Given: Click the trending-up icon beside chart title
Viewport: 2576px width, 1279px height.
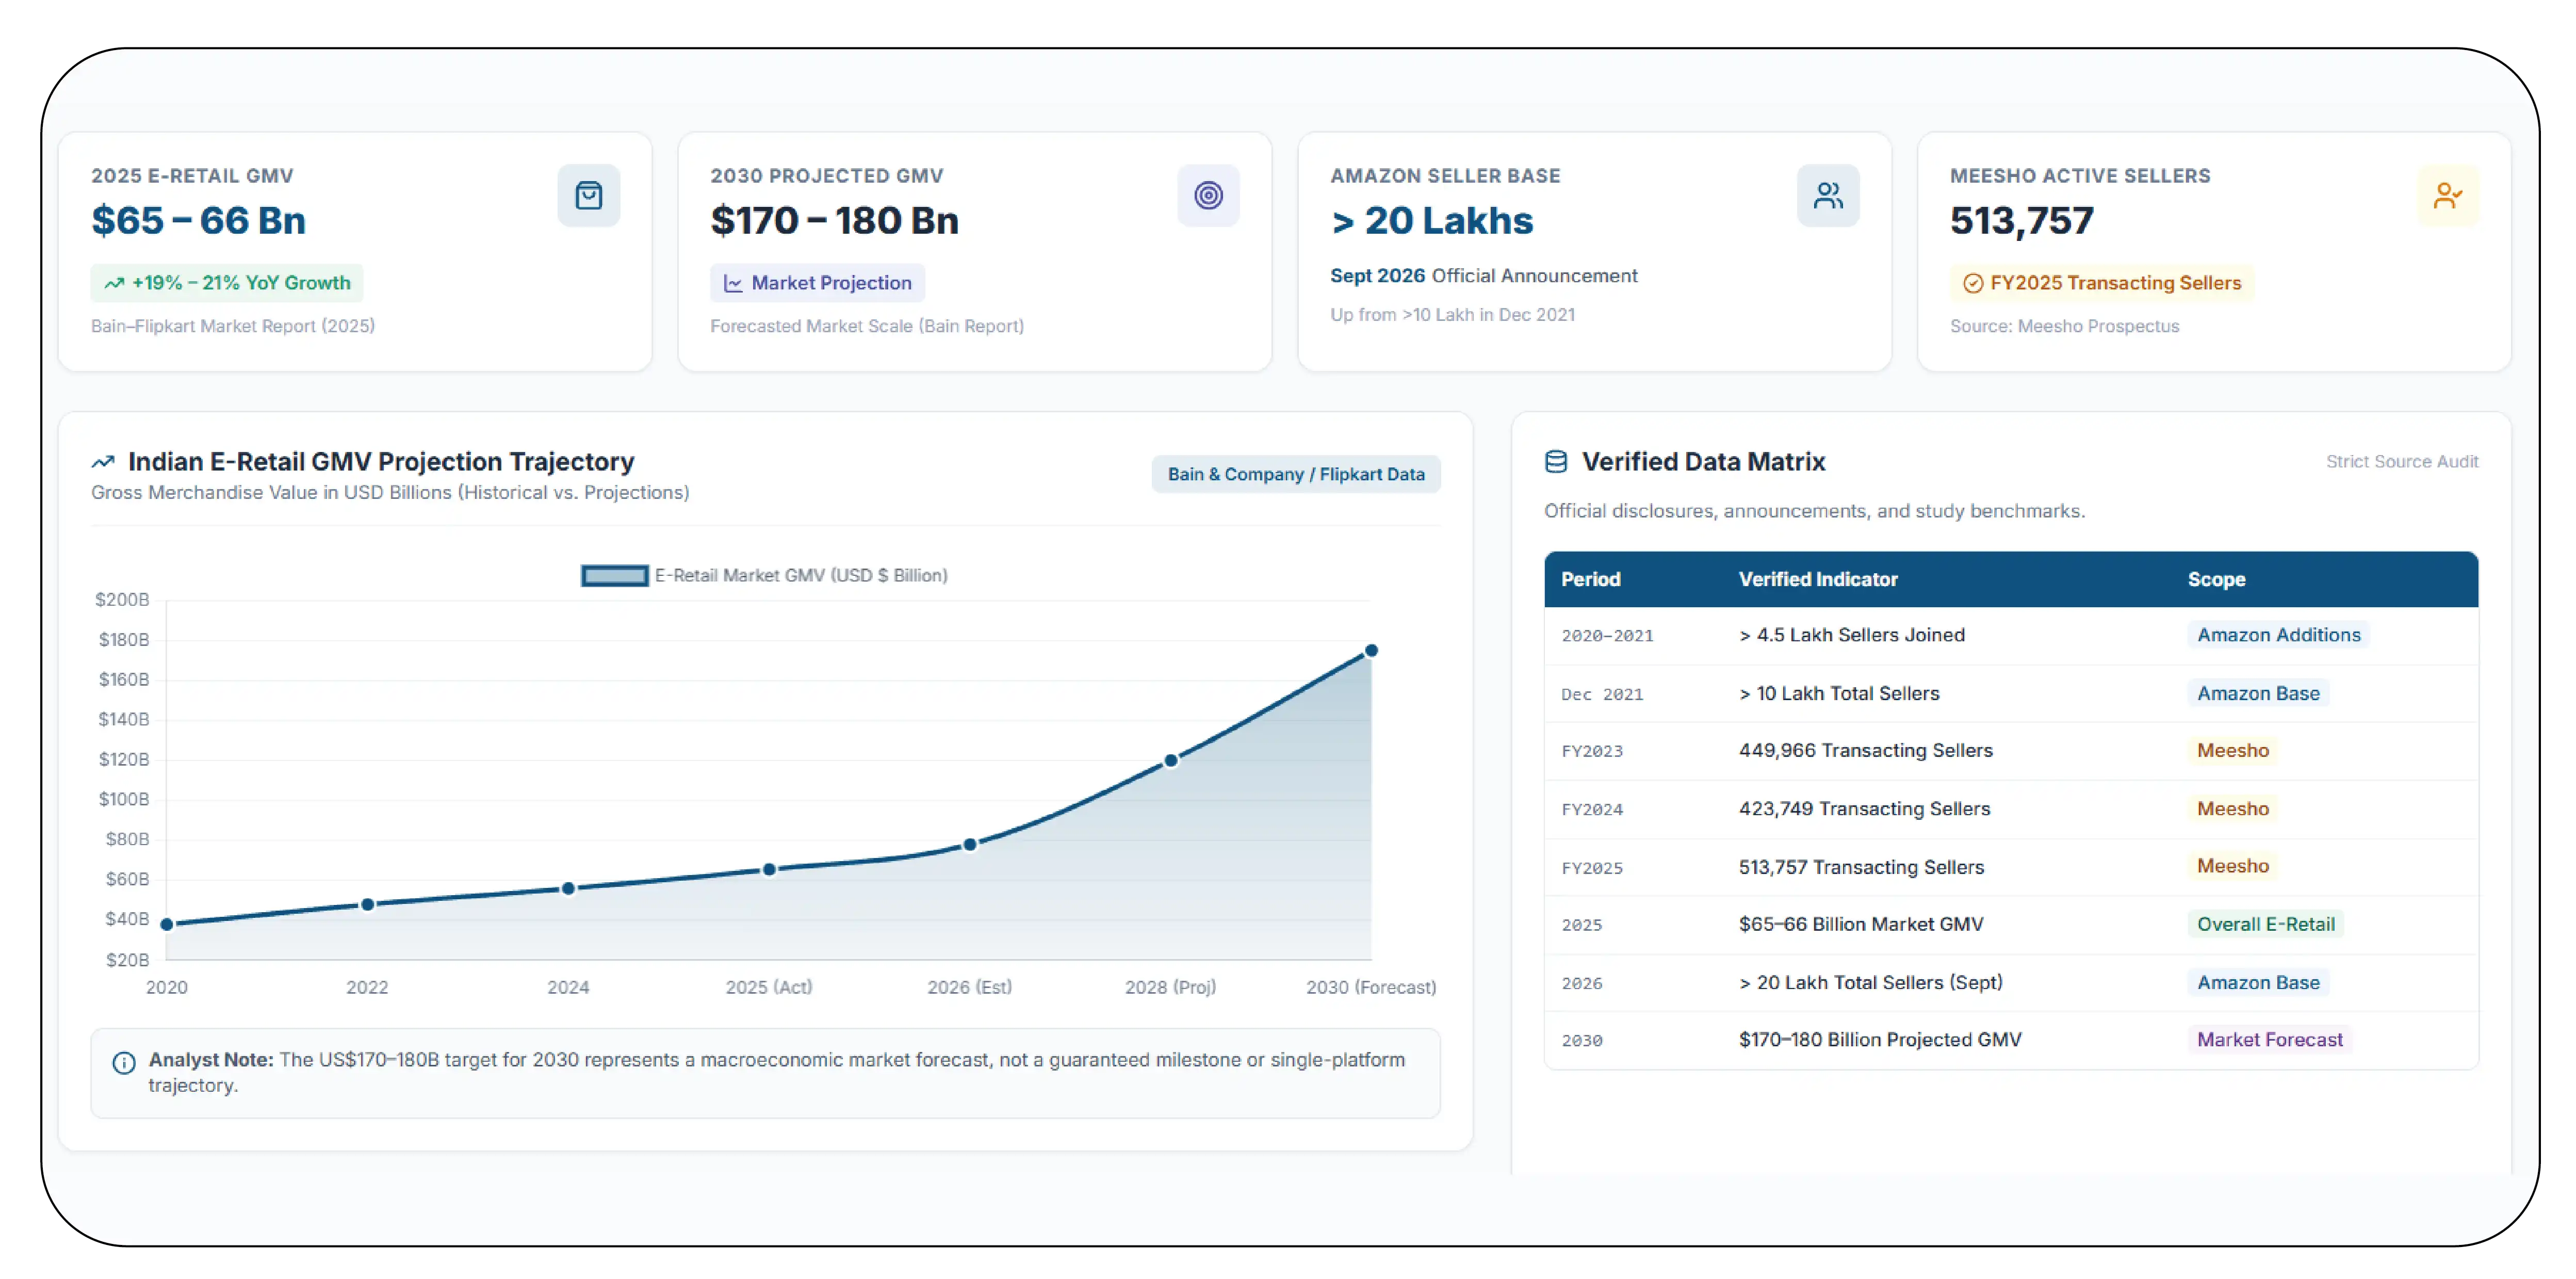Looking at the screenshot, I should 103,461.
